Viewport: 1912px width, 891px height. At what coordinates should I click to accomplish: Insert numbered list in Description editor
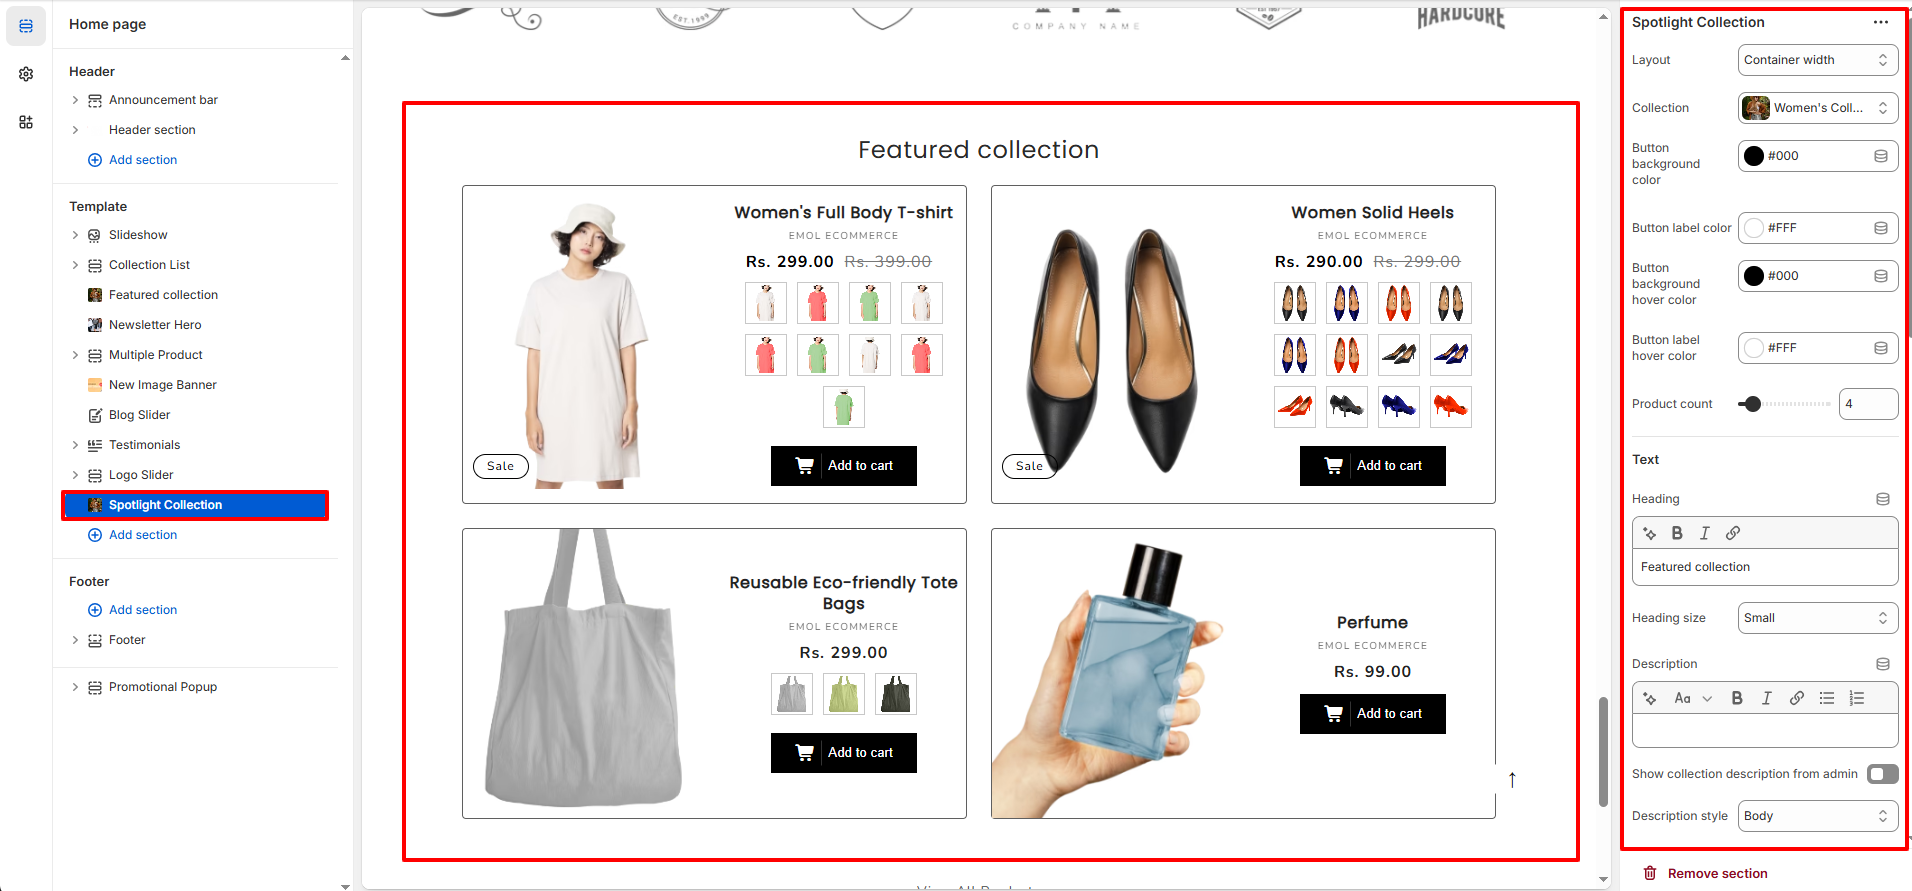click(x=1857, y=698)
